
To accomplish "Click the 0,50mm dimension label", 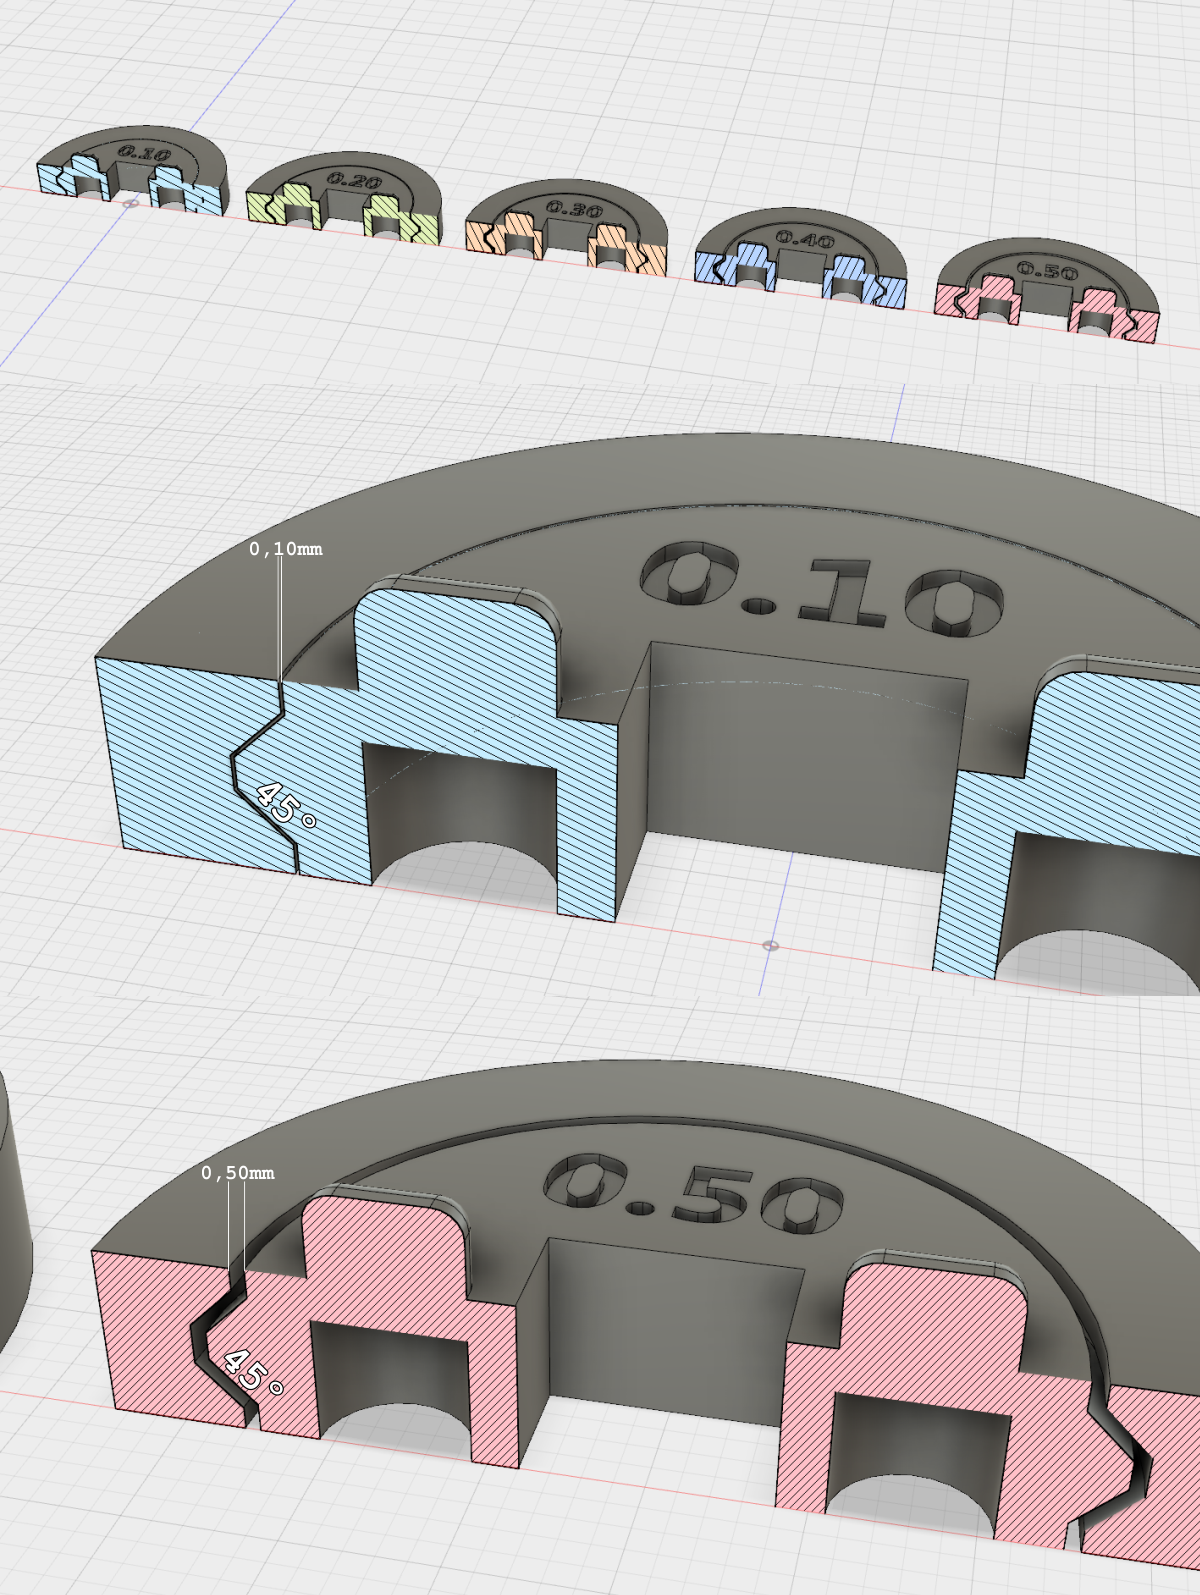I will pos(238,1173).
